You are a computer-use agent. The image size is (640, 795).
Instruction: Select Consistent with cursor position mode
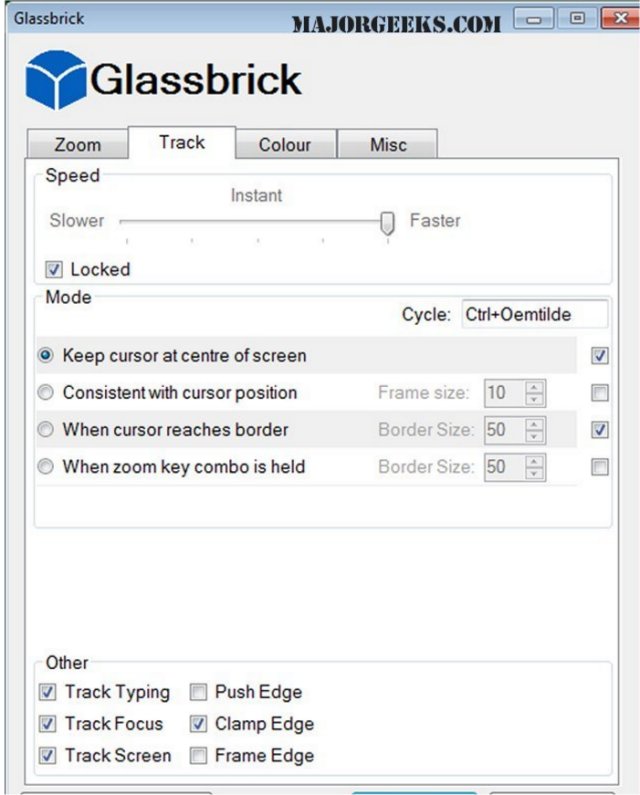46,393
